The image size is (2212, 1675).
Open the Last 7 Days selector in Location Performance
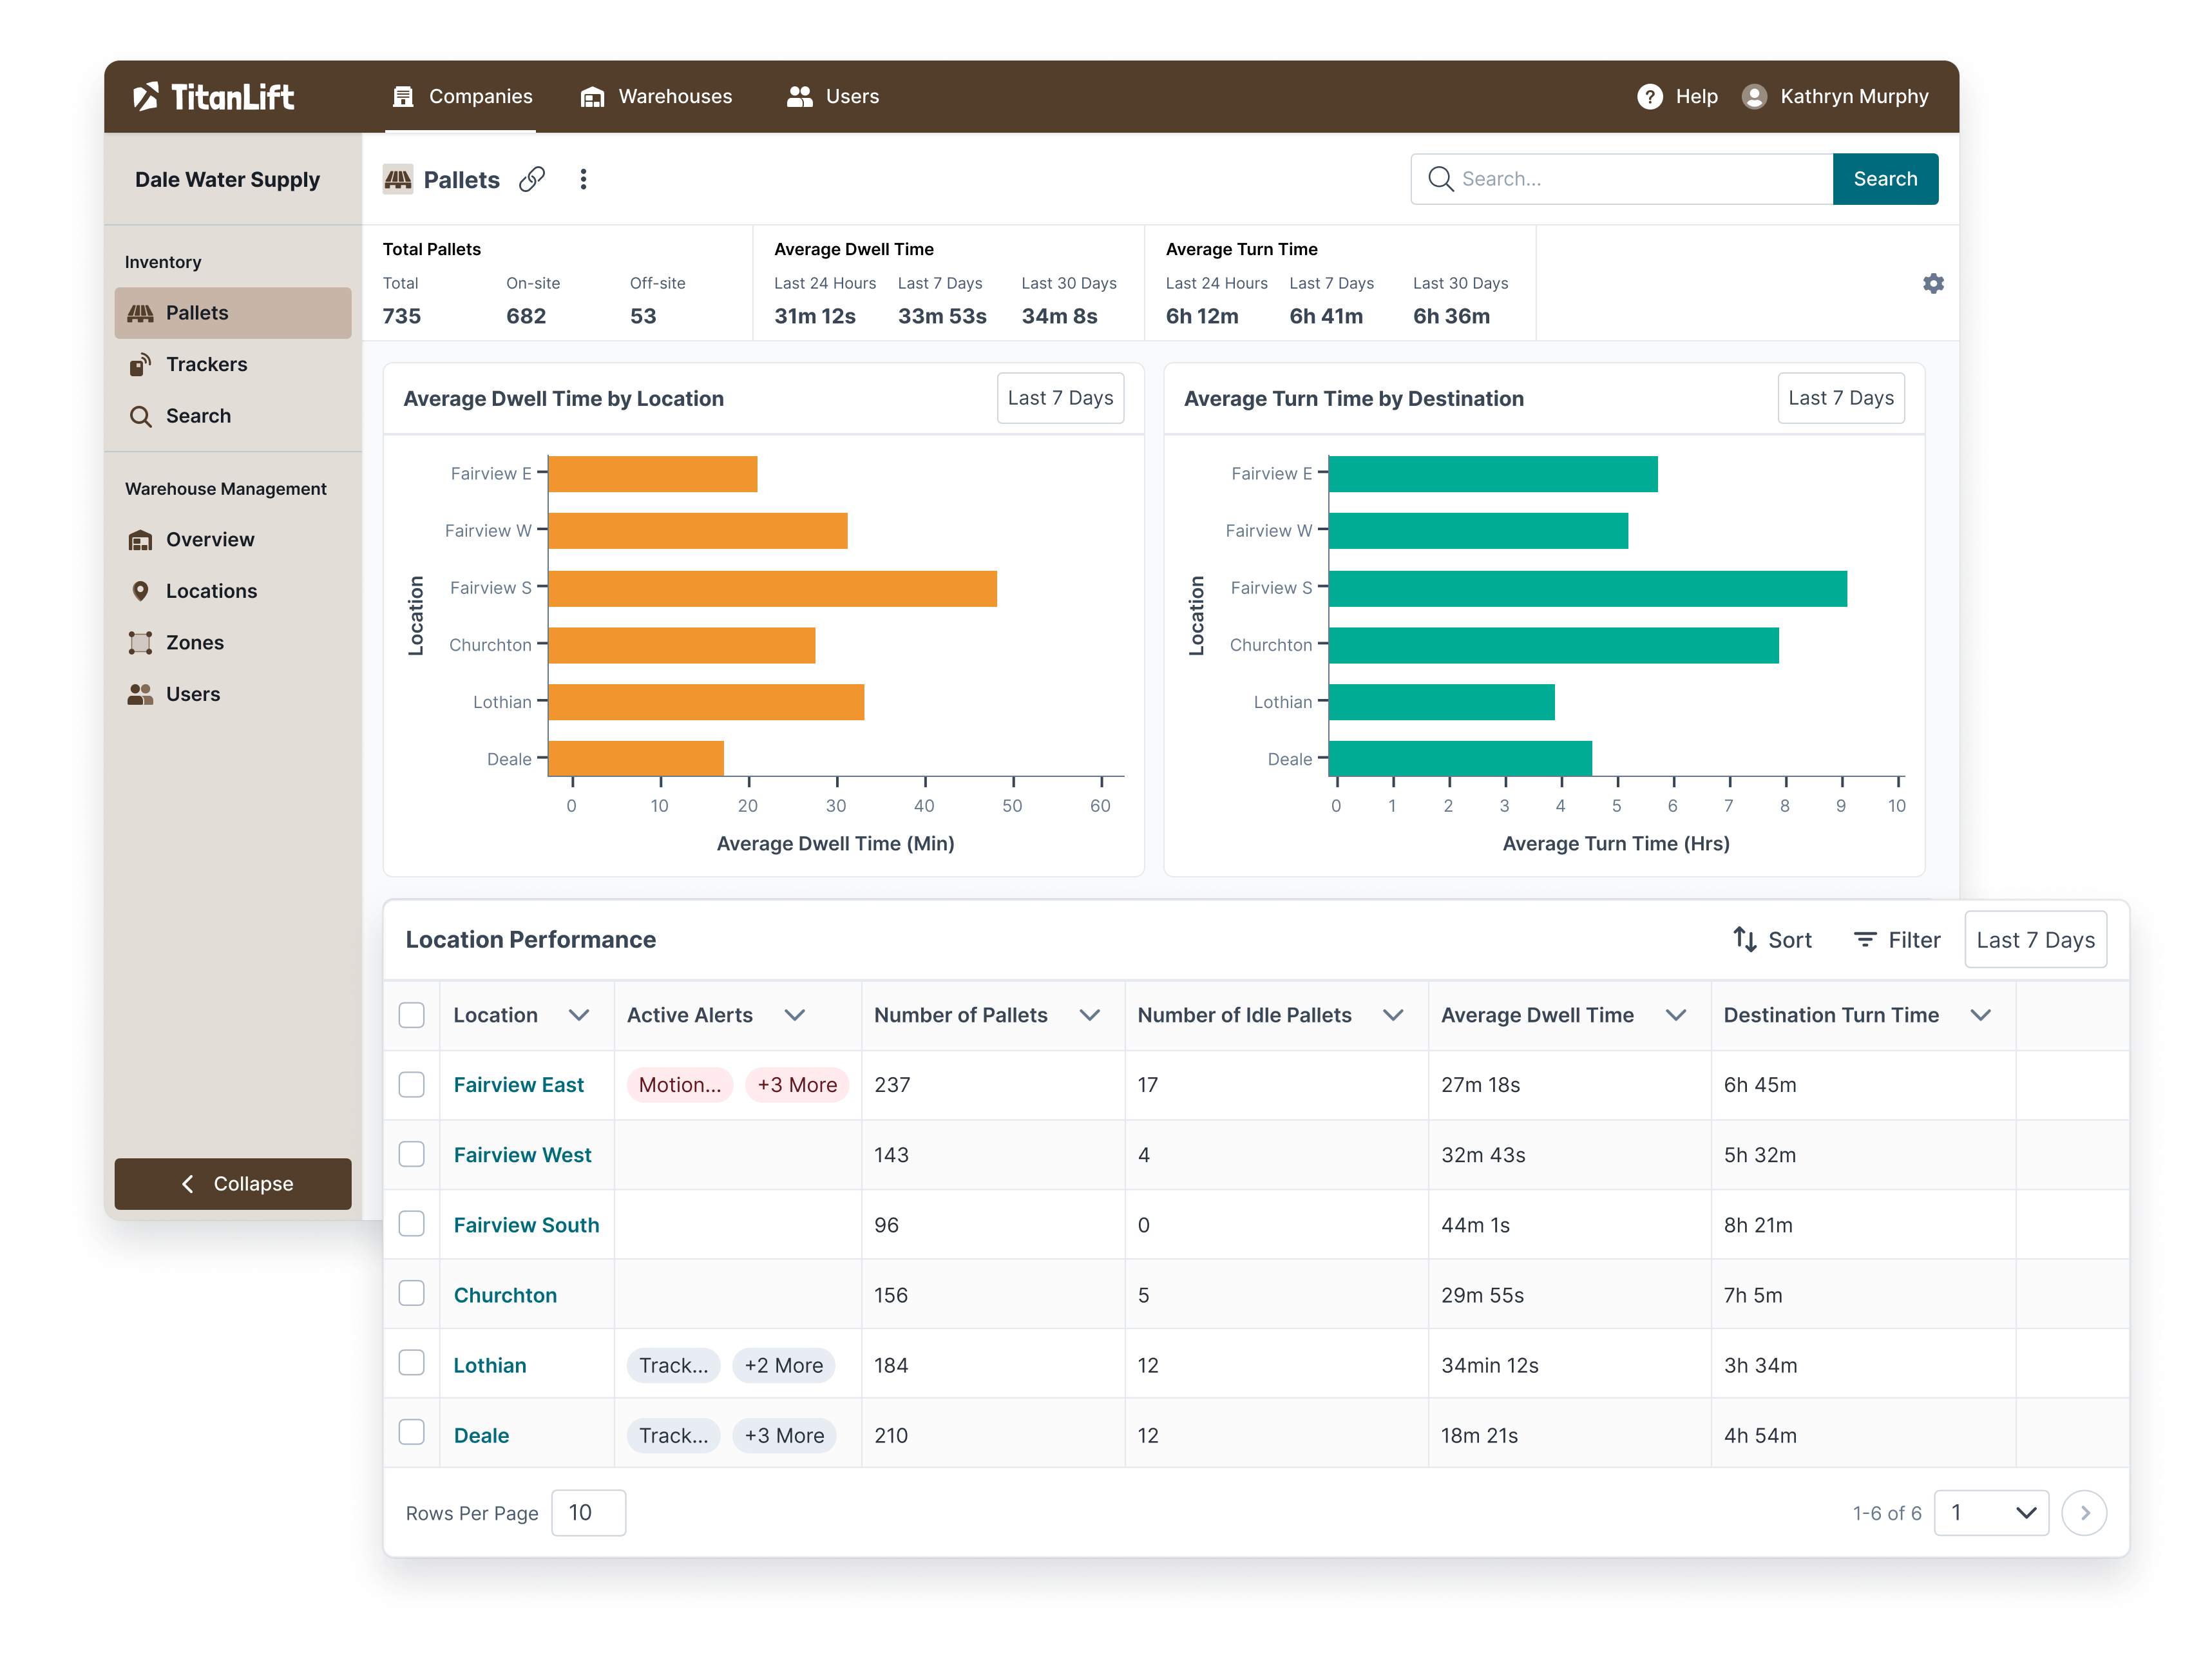click(x=2035, y=939)
